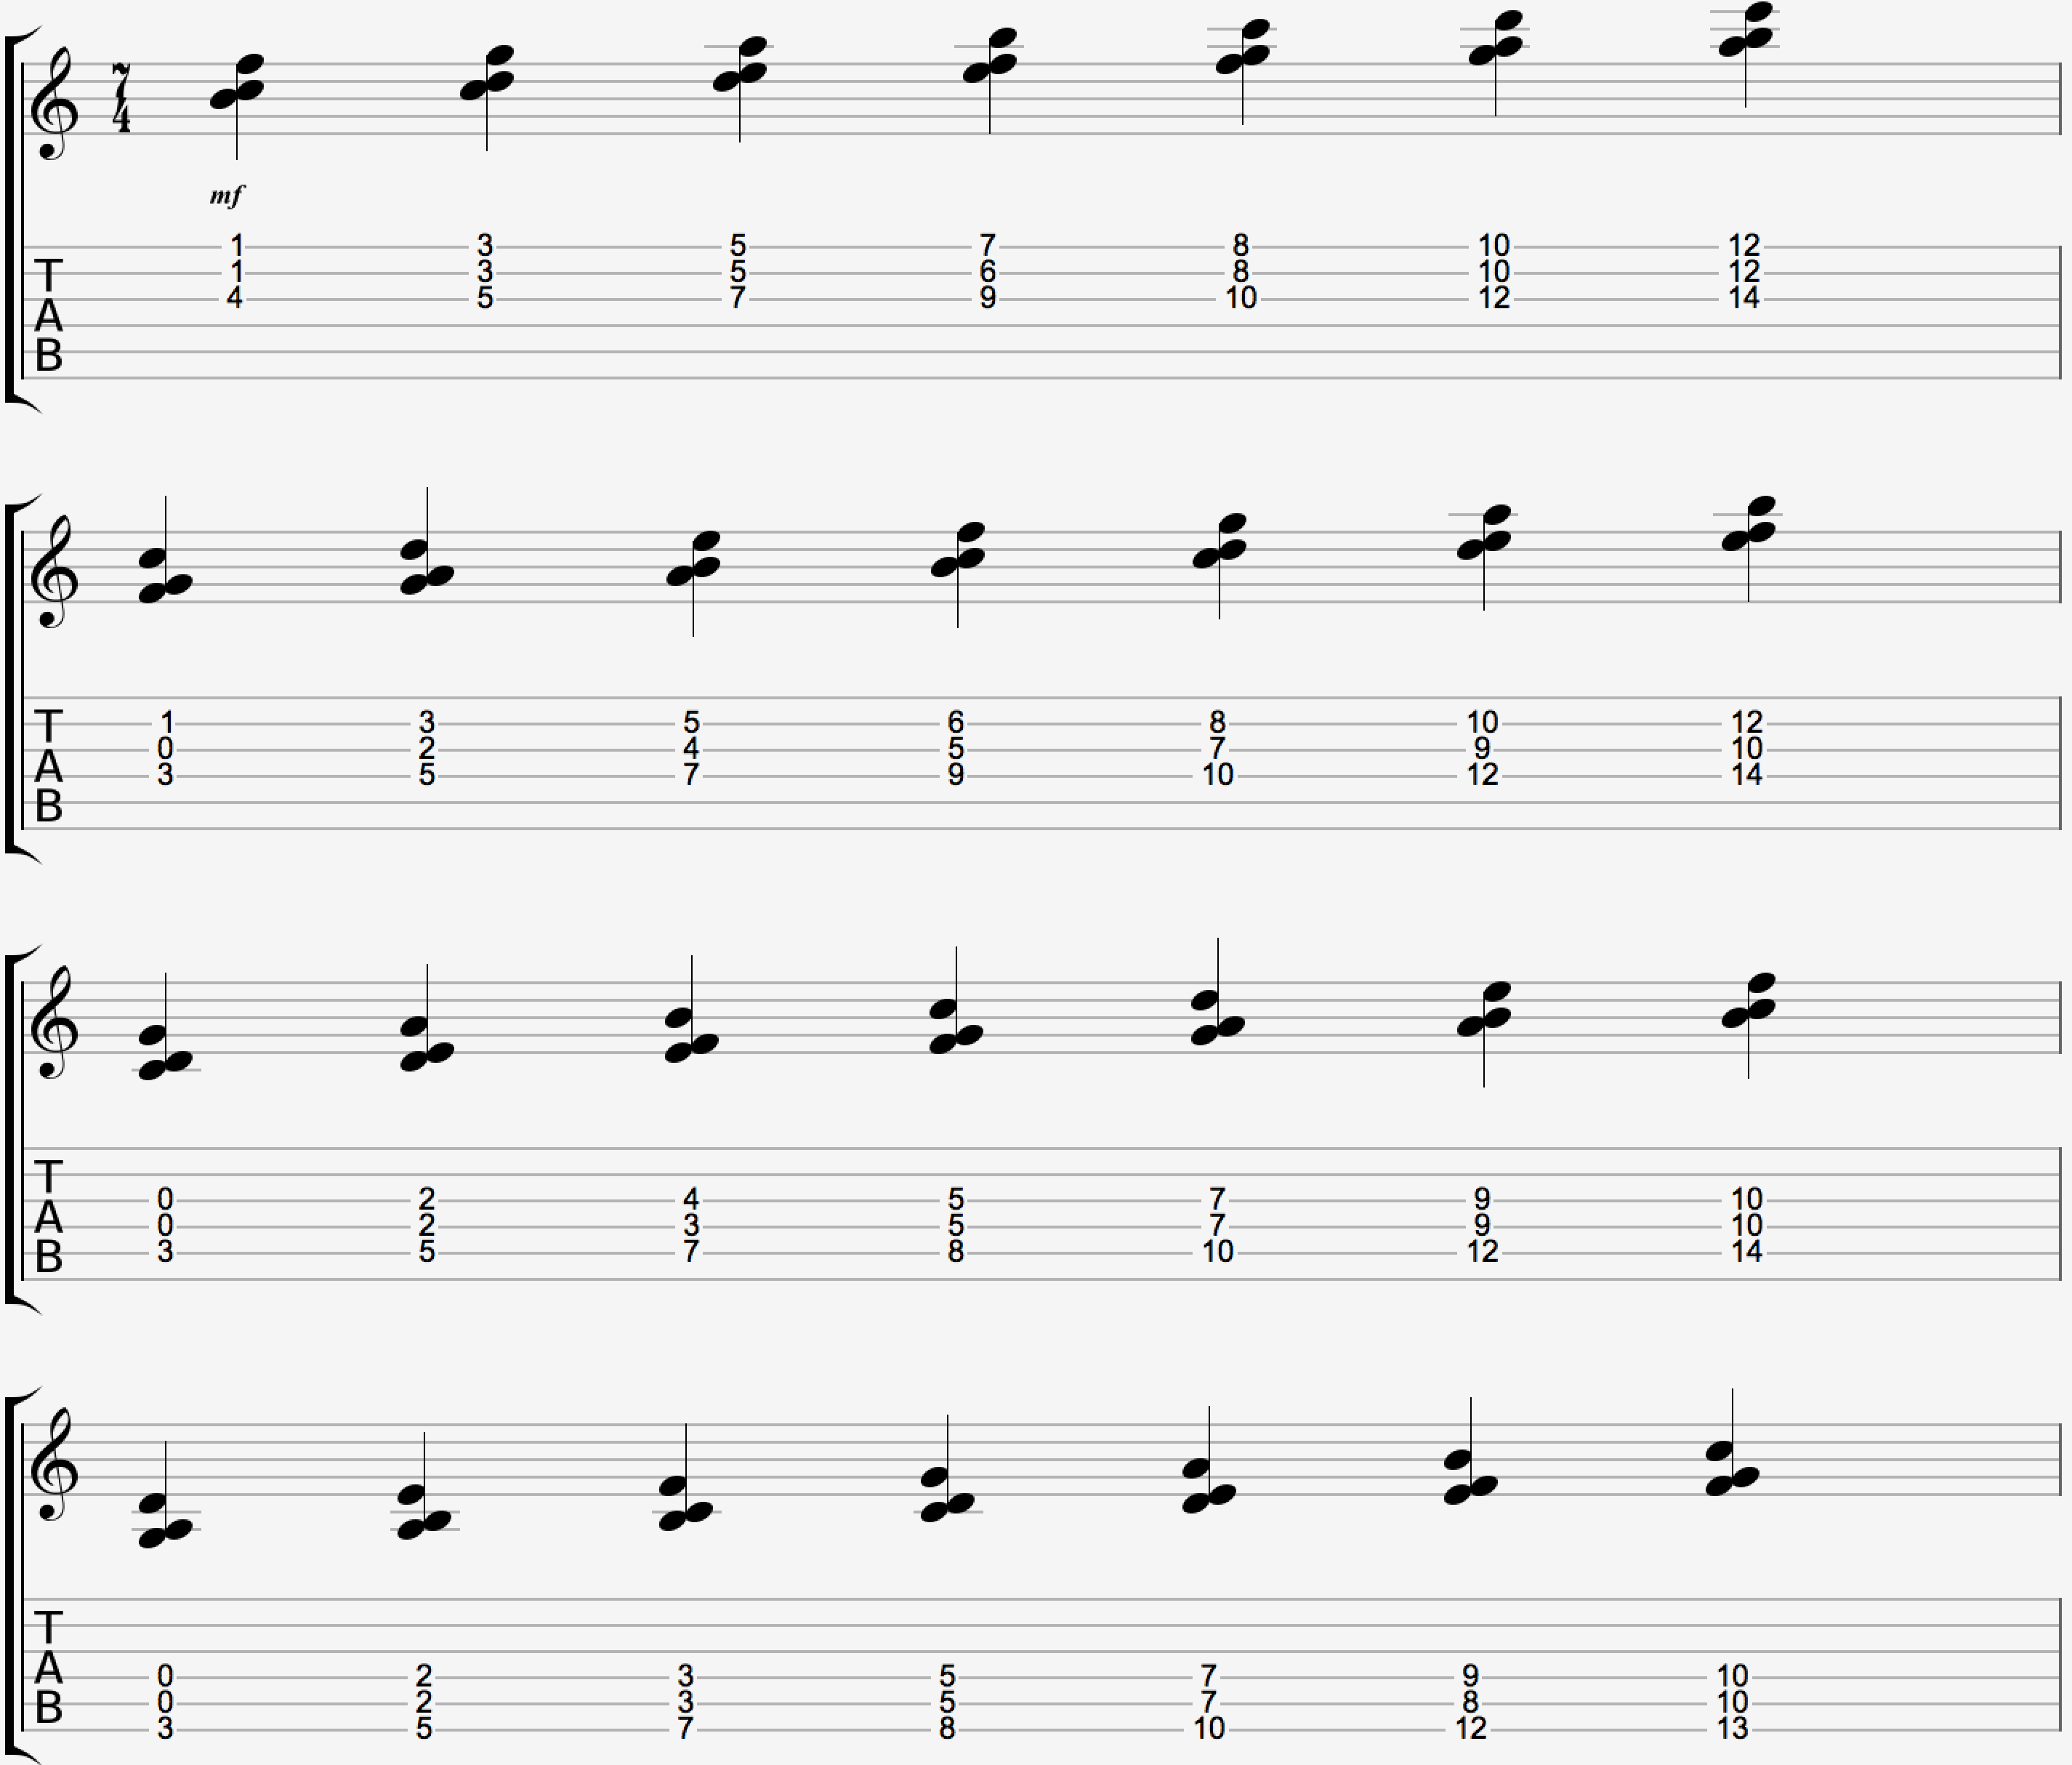Select the 7/4 time signature
This screenshot has width=2072, height=1765.
coord(121,98)
